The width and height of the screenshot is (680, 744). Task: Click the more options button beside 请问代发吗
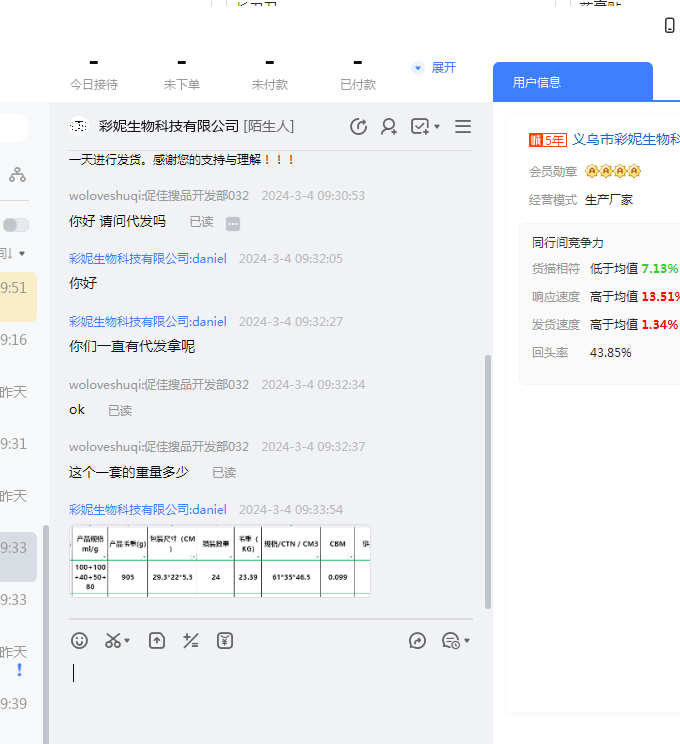pos(233,223)
